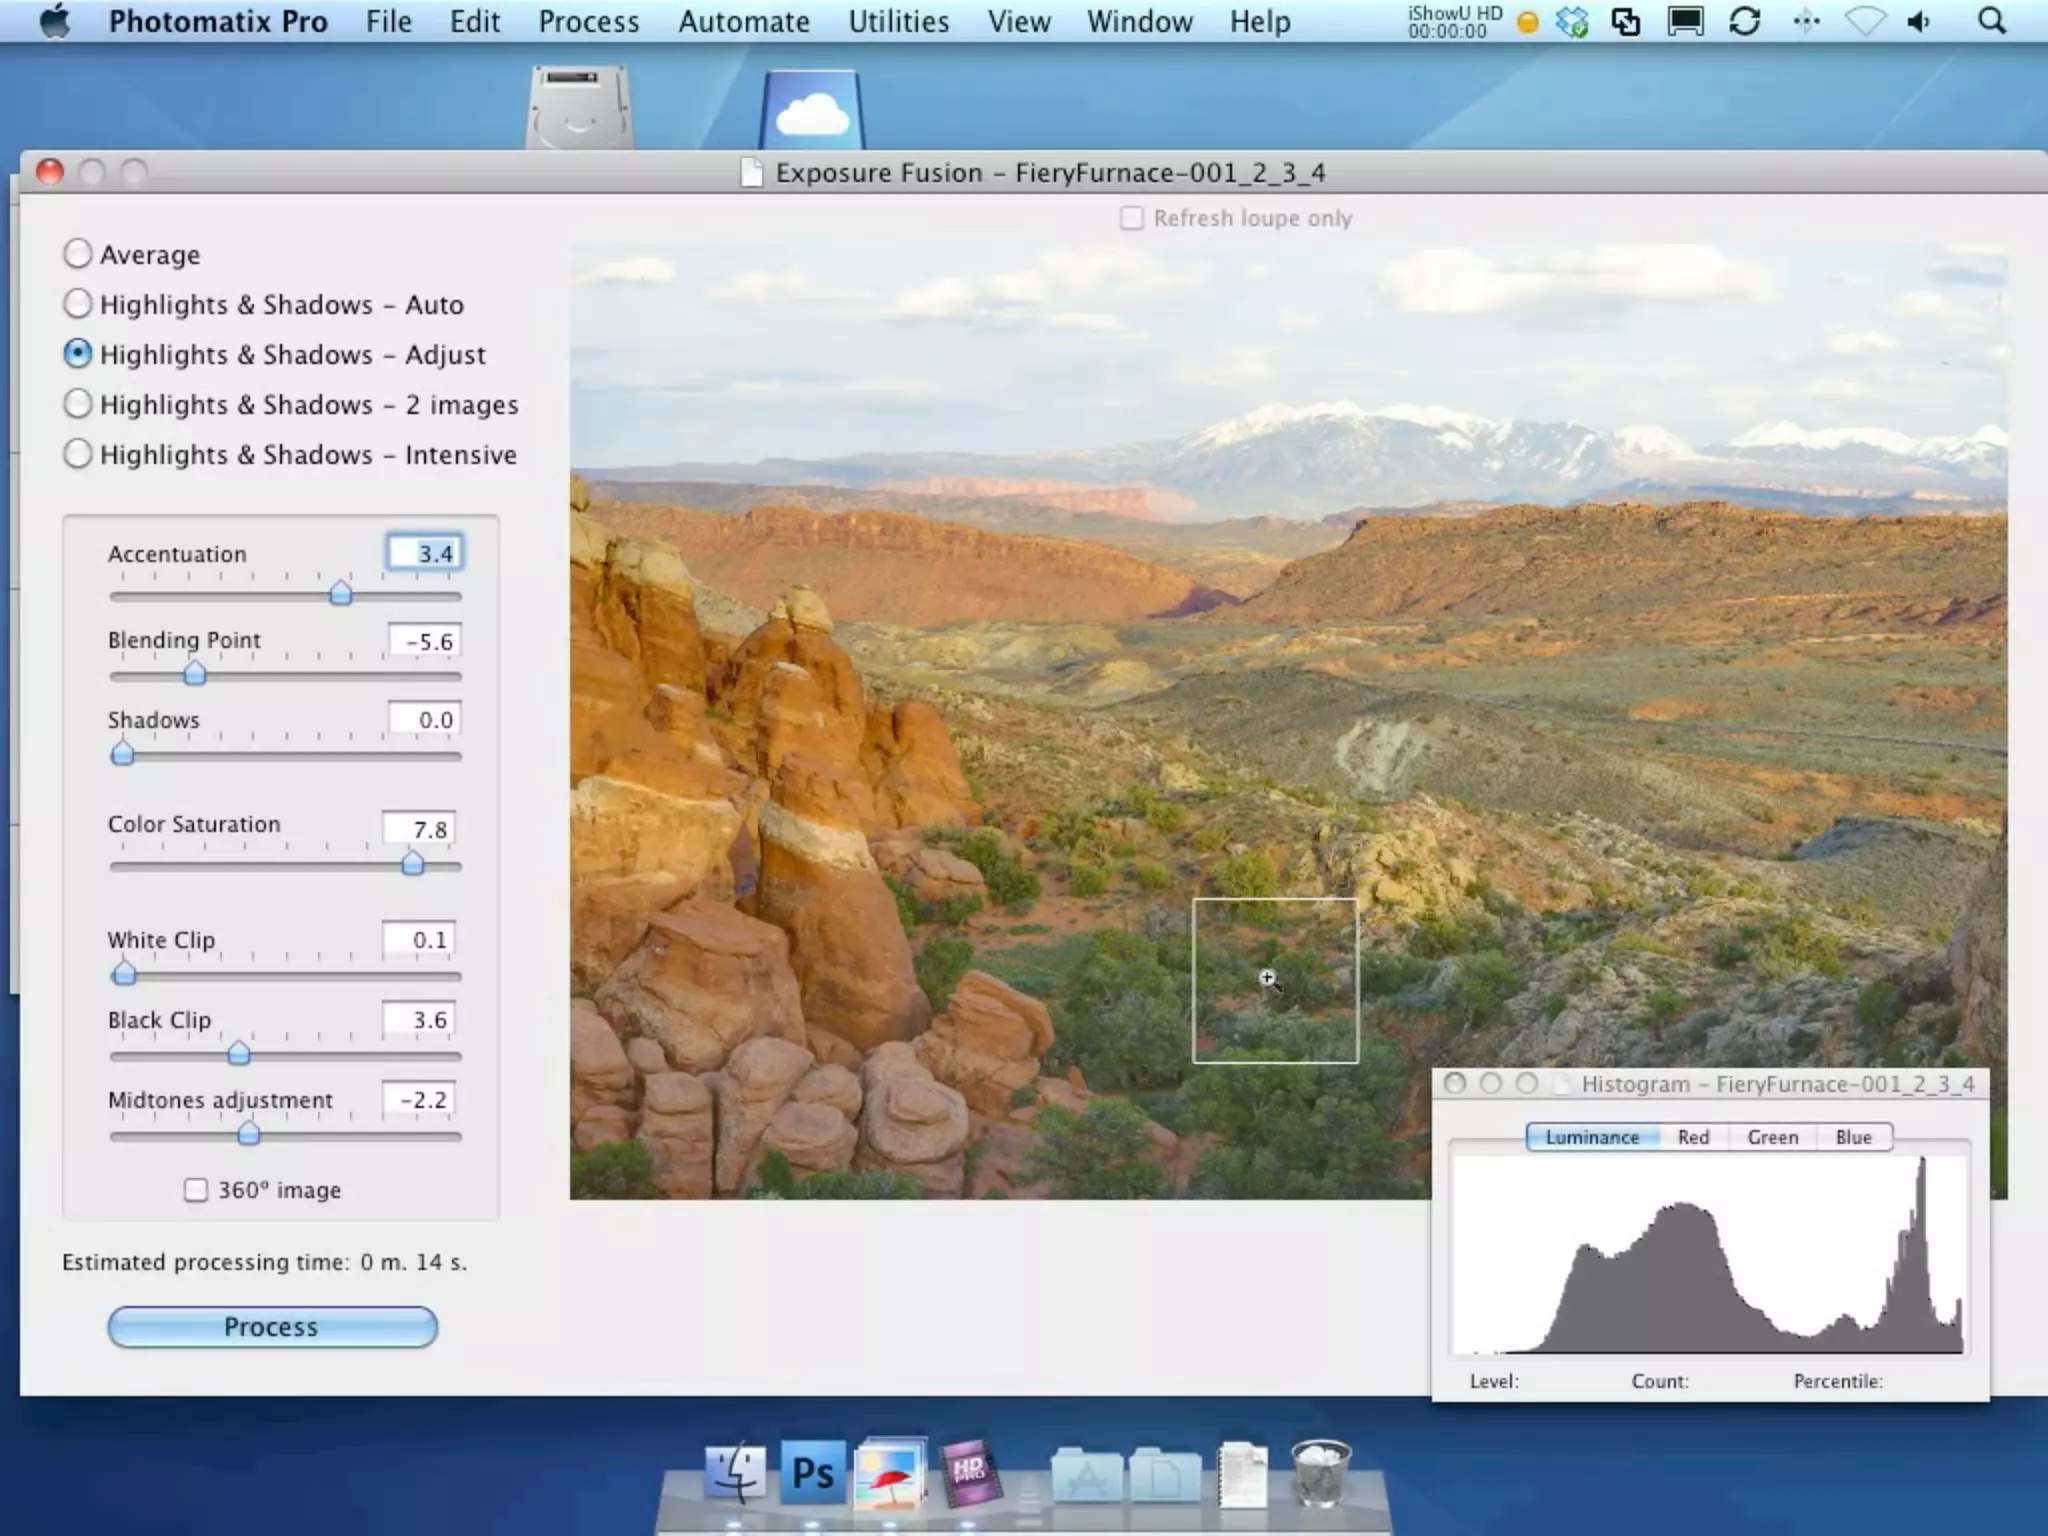Click the Photomatix beach umbrella dock icon

(x=889, y=1472)
